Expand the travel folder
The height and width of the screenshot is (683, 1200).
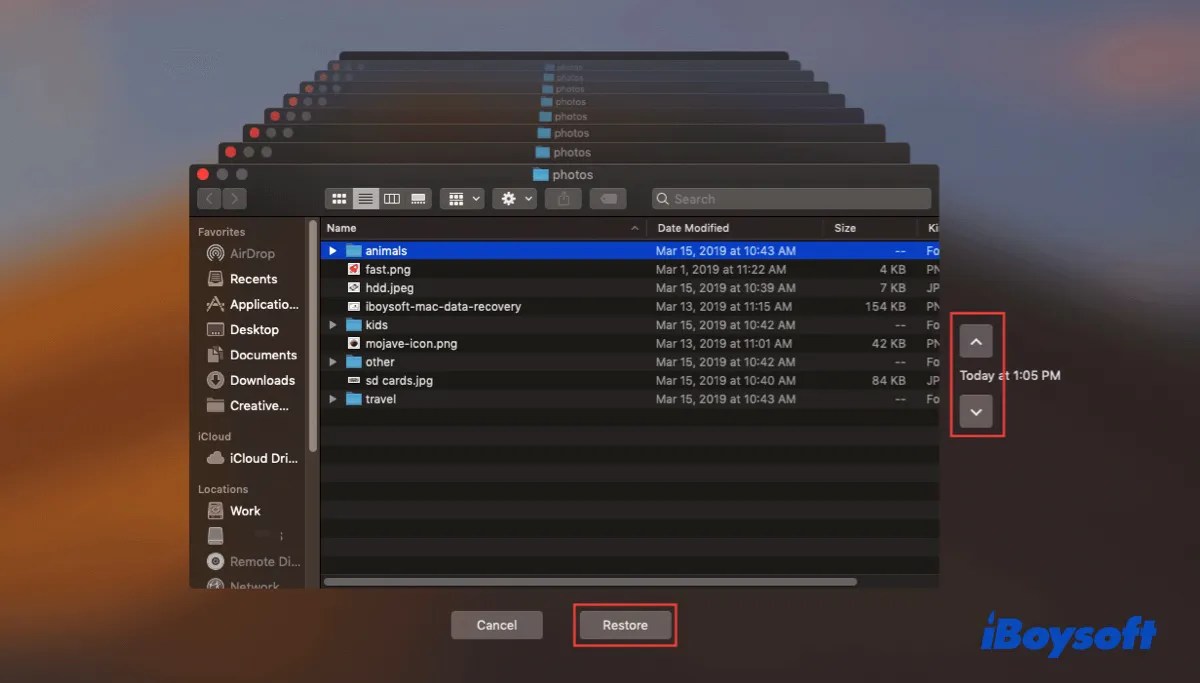(332, 398)
